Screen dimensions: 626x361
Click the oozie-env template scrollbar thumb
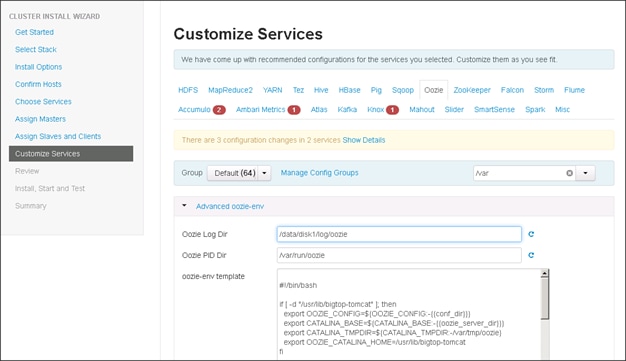pos(545,299)
